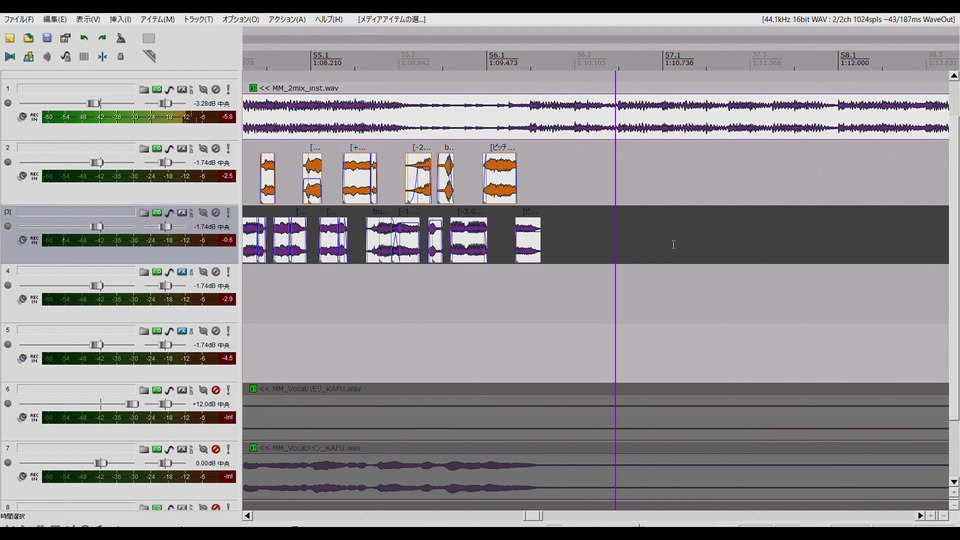
Task: Toggle snap toolbar icon
Action: click(x=102, y=56)
